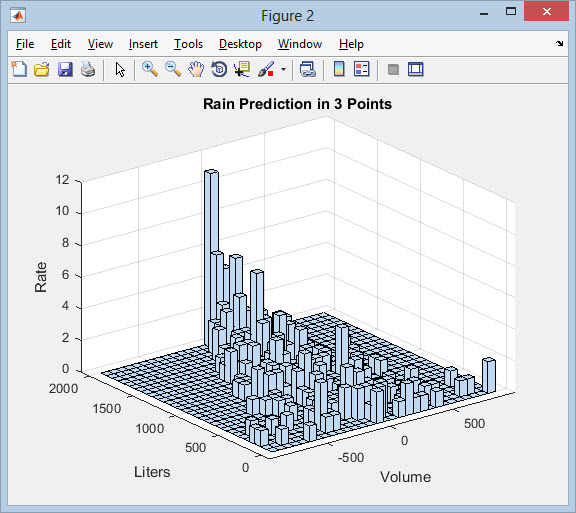Insert a colorbar from the toolbar
The height and width of the screenshot is (513, 576).
339,69
